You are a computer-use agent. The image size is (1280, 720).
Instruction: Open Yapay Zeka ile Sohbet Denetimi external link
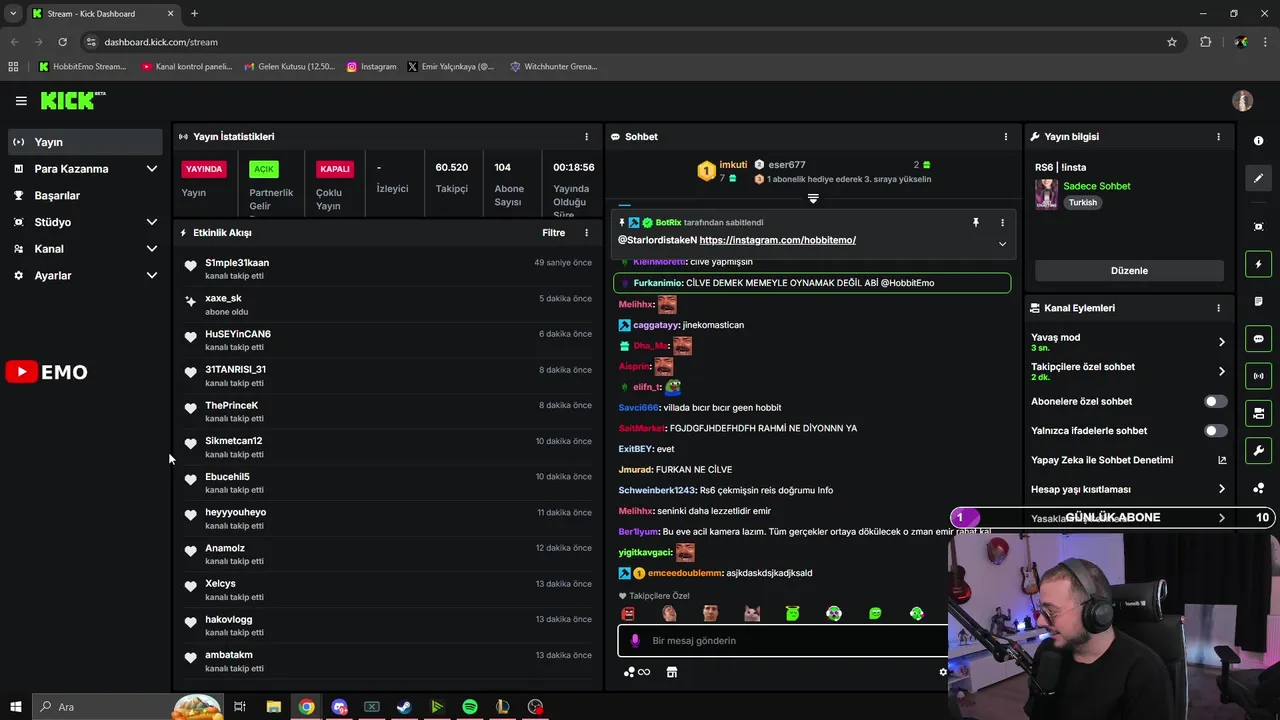(x=1222, y=460)
